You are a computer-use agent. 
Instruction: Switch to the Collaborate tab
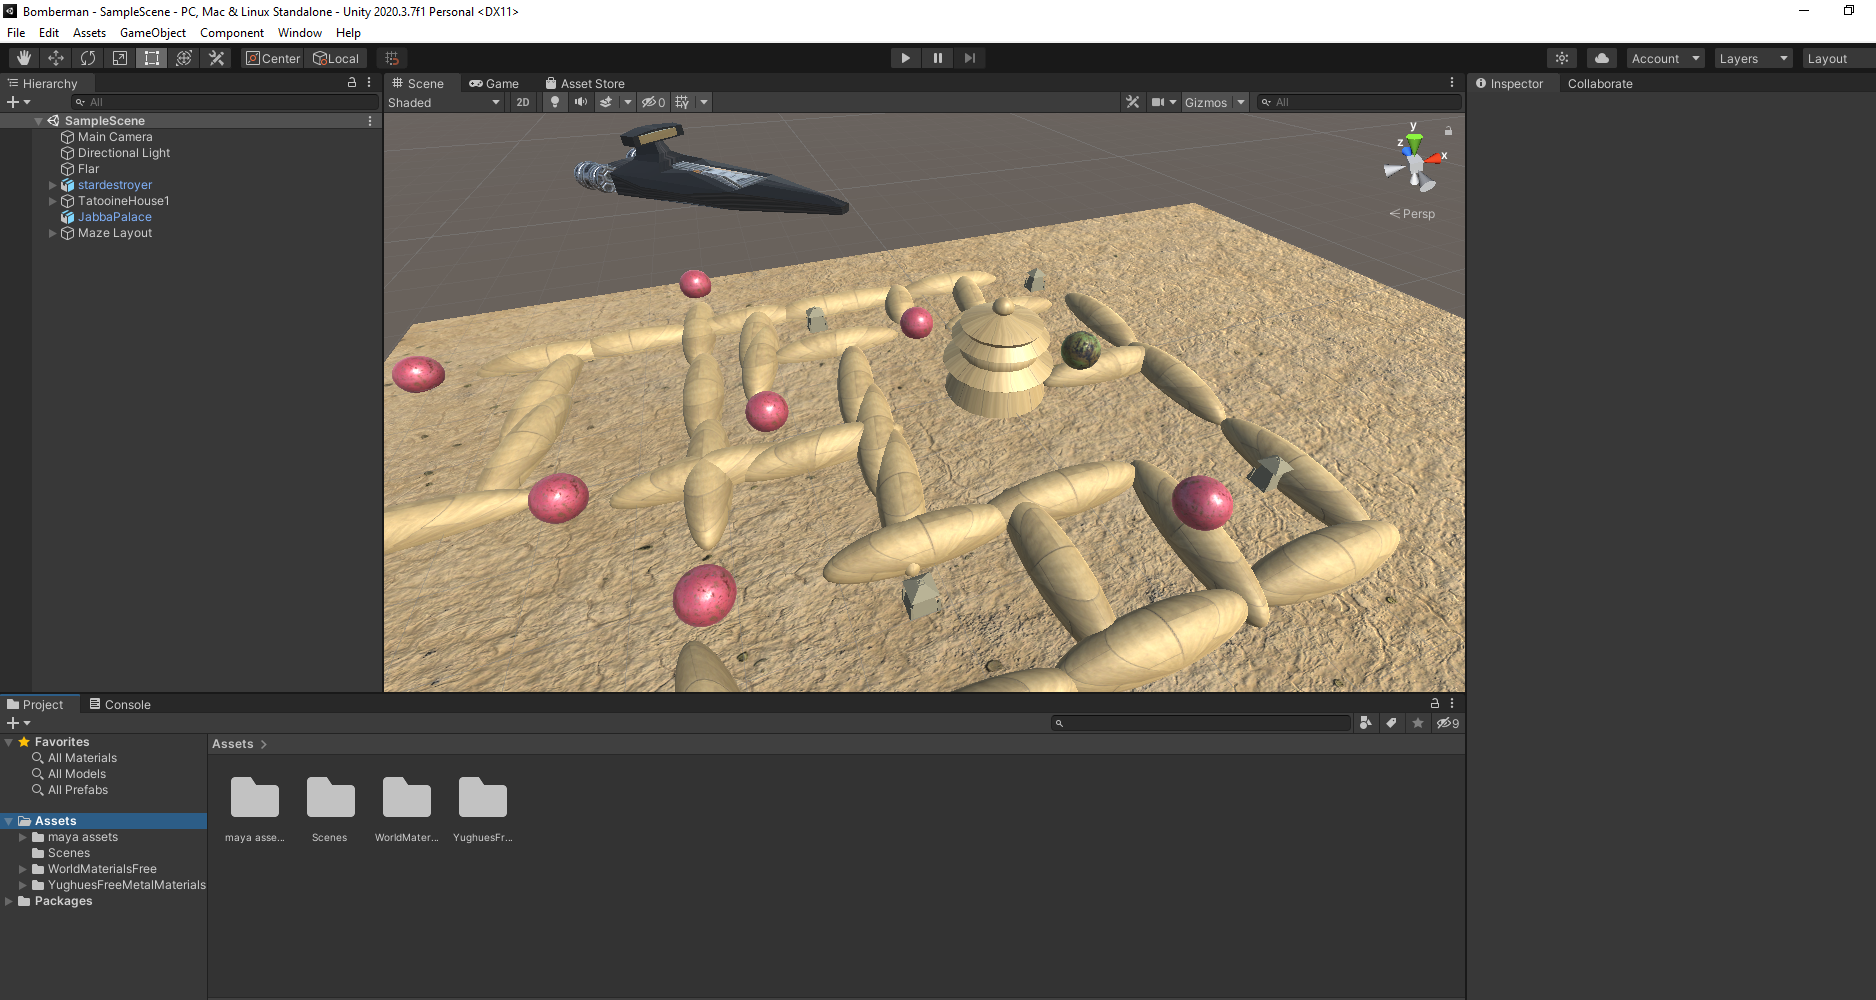pos(1600,84)
